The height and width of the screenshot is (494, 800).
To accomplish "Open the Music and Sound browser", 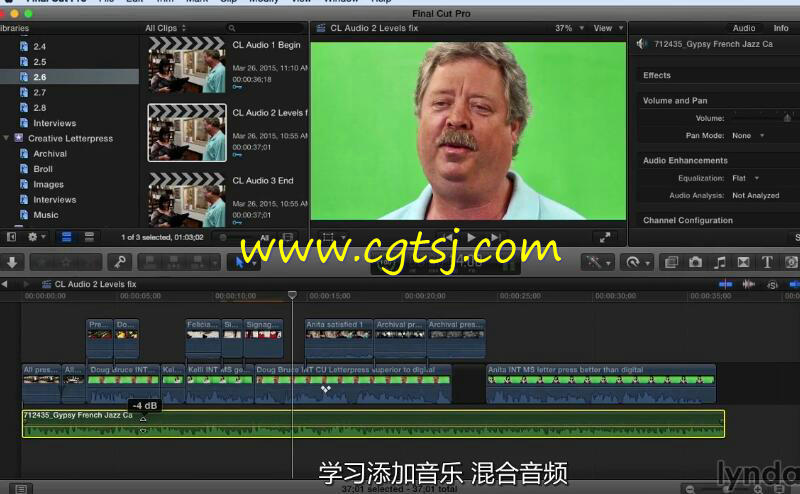I will (x=719, y=262).
